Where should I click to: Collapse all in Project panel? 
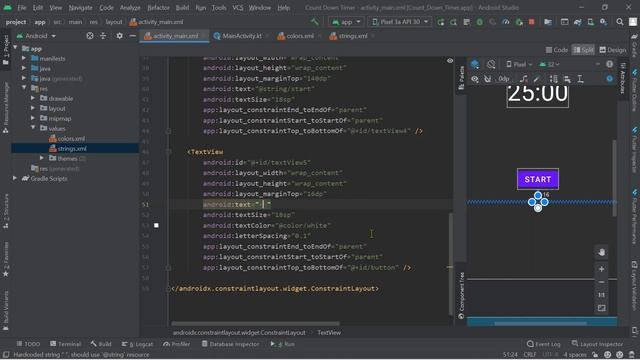click(103, 36)
